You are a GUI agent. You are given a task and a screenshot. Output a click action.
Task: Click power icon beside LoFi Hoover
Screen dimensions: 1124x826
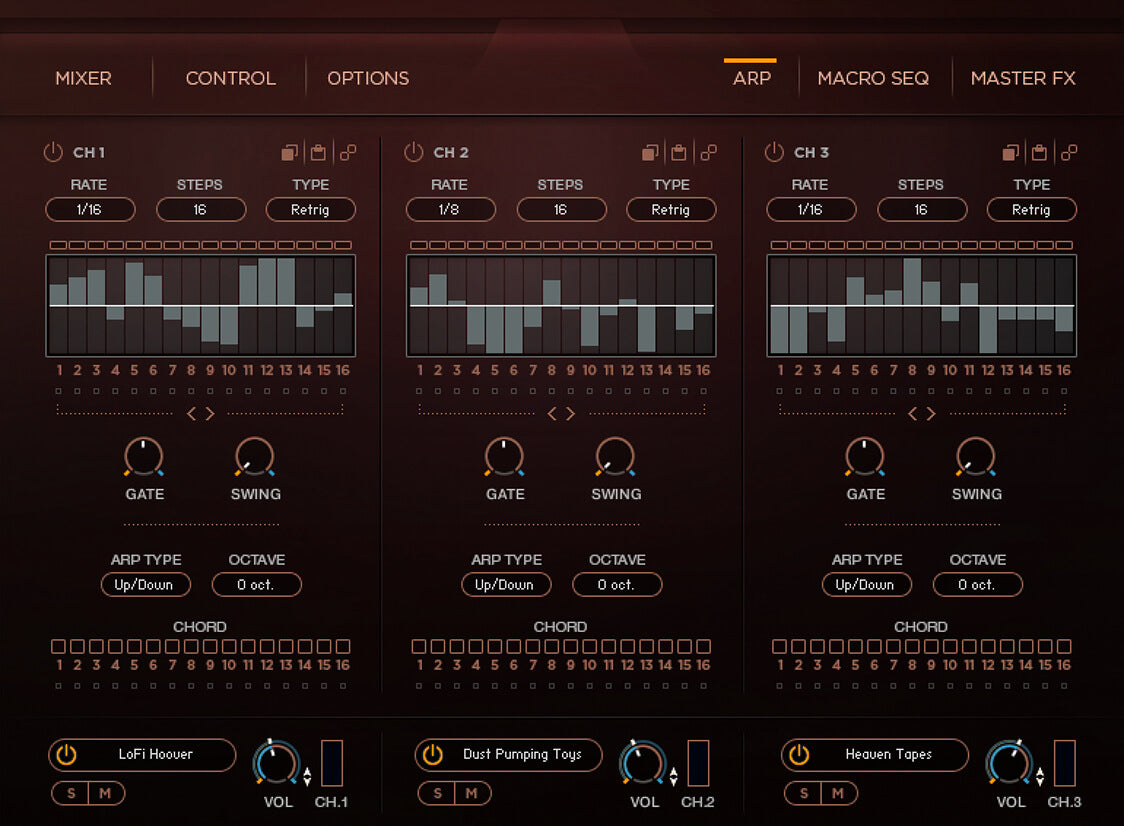click(x=66, y=755)
